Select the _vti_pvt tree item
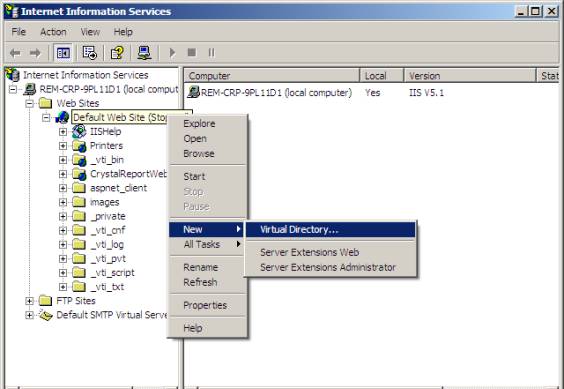Image resolution: width=564 pixels, height=389 pixels. 108,258
